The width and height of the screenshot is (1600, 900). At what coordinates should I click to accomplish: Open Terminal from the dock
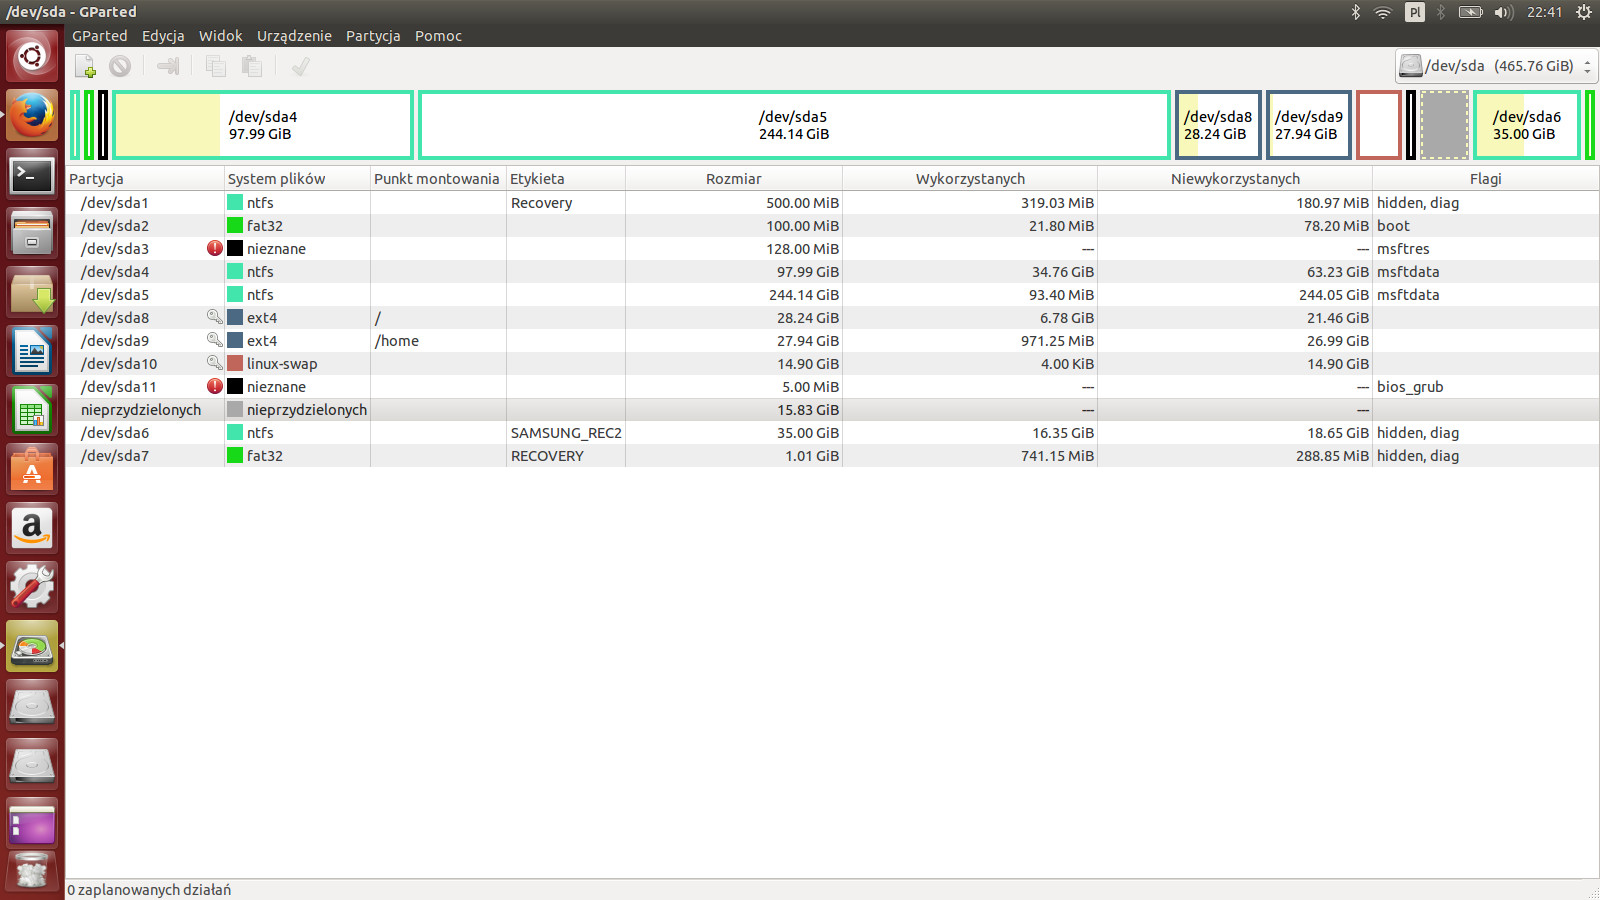pos(32,175)
